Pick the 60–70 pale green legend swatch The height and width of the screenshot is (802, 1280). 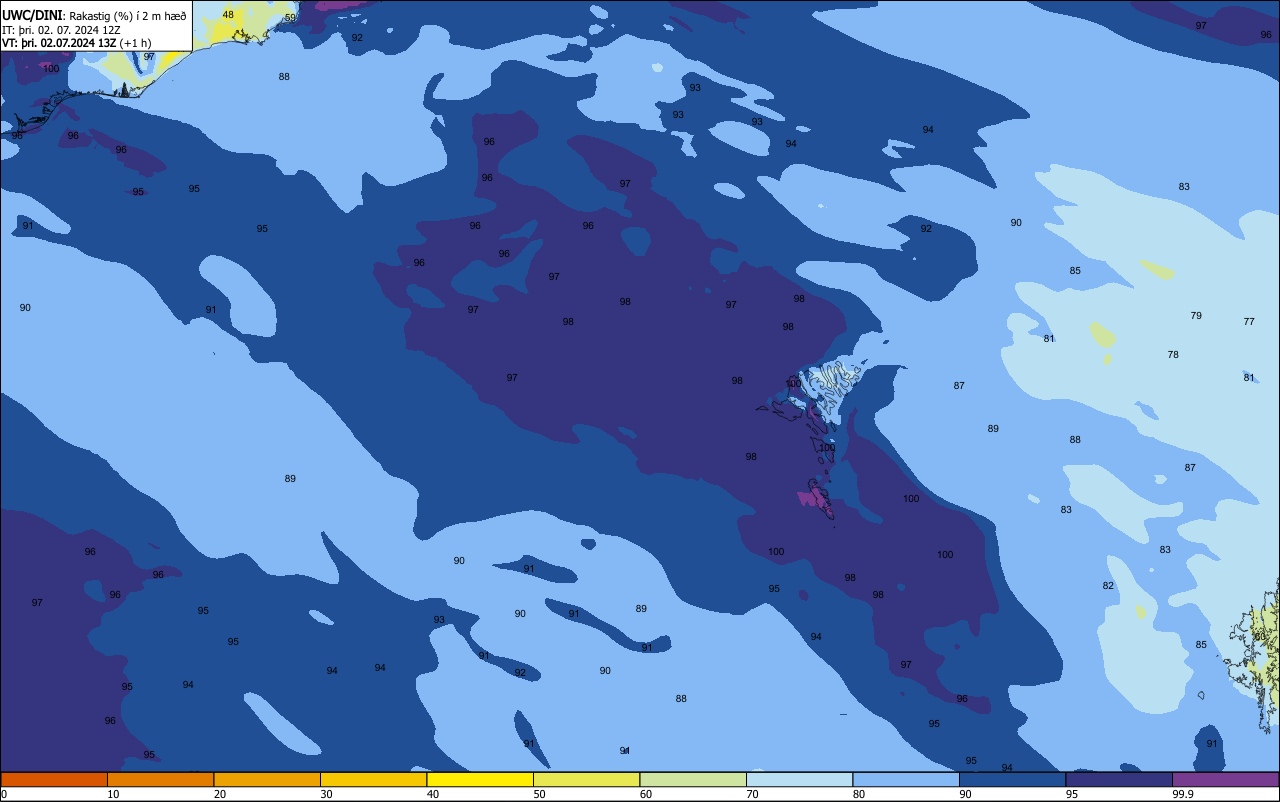[x=693, y=779]
